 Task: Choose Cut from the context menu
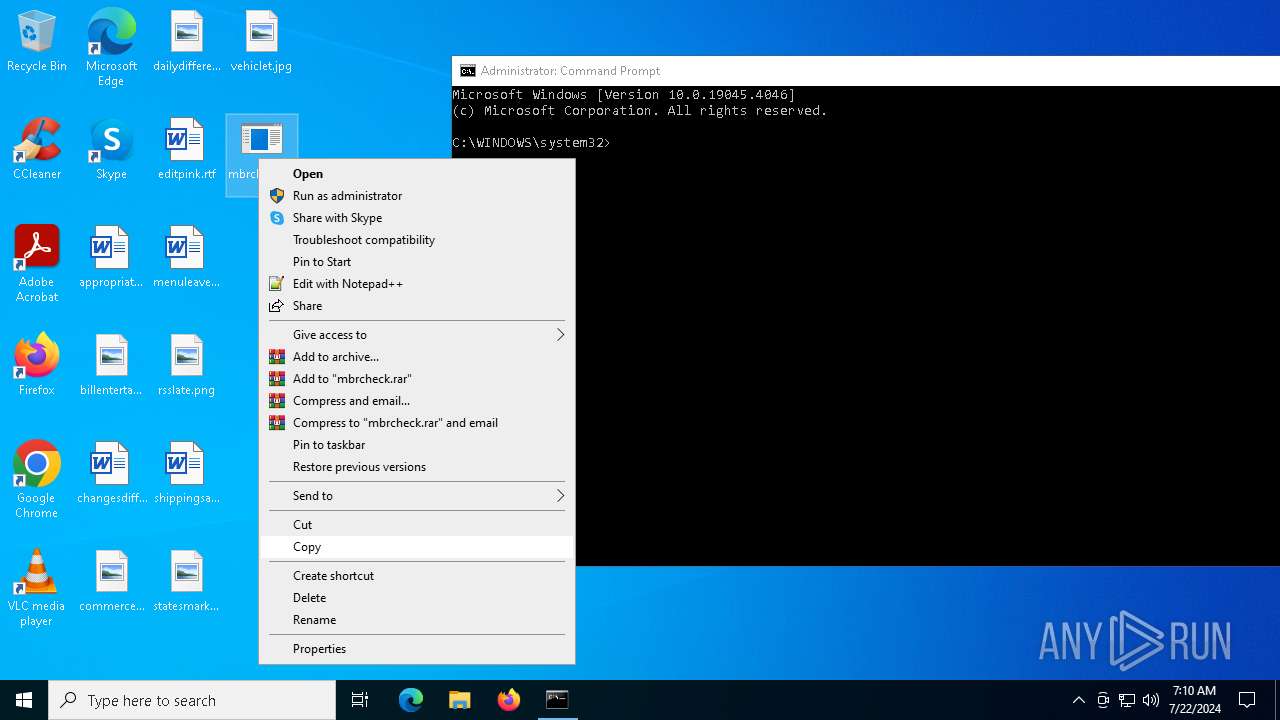[x=416, y=525]
